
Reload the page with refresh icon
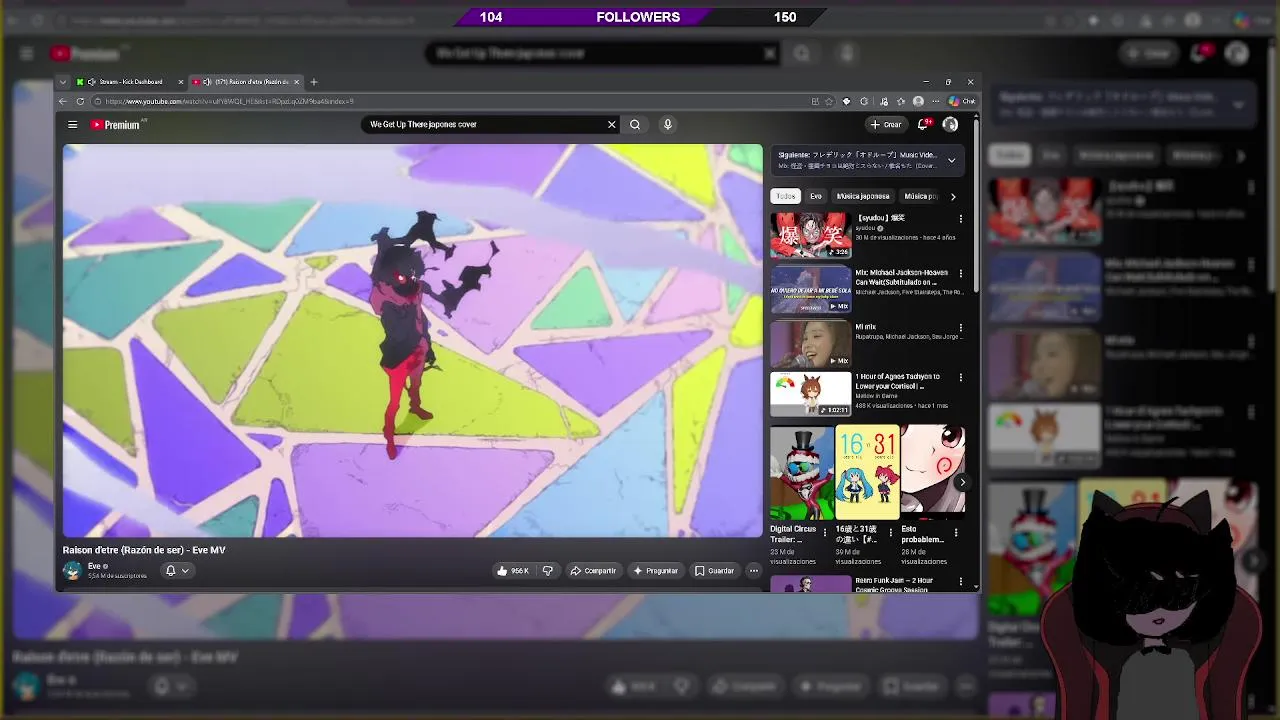click(81, 101)
